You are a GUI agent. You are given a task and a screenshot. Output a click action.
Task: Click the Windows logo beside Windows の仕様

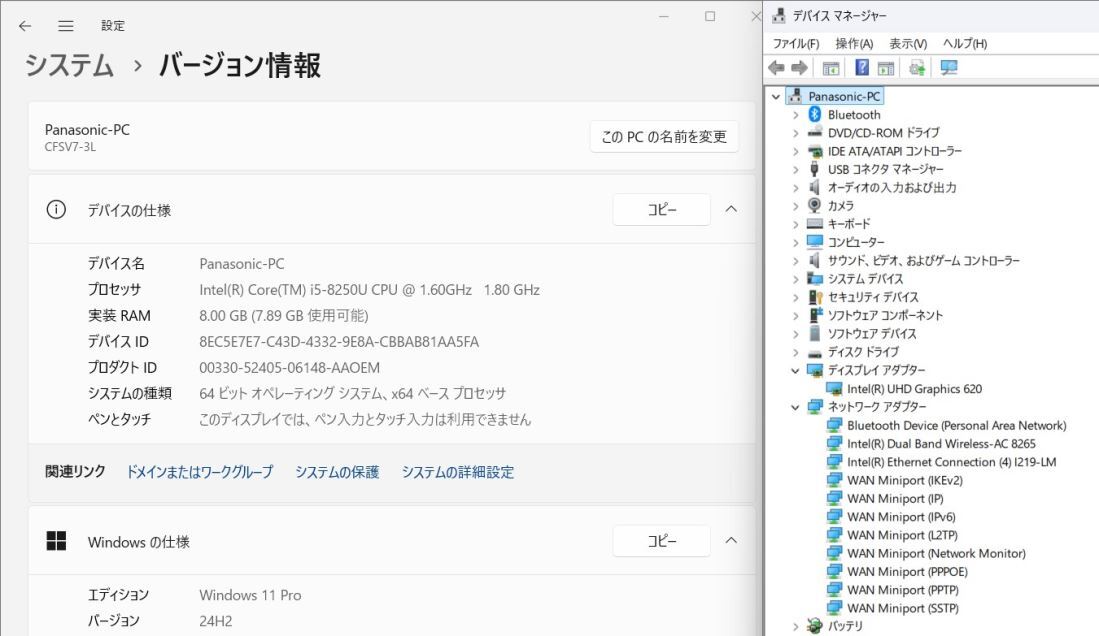(x=56, y=541)
